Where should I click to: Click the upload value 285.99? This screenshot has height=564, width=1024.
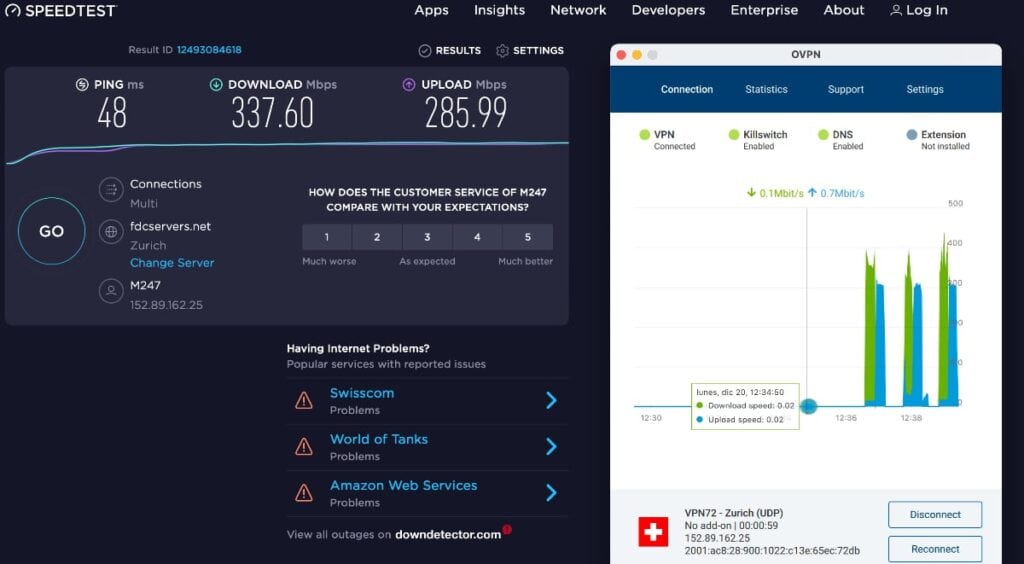(x=466, y=113)
